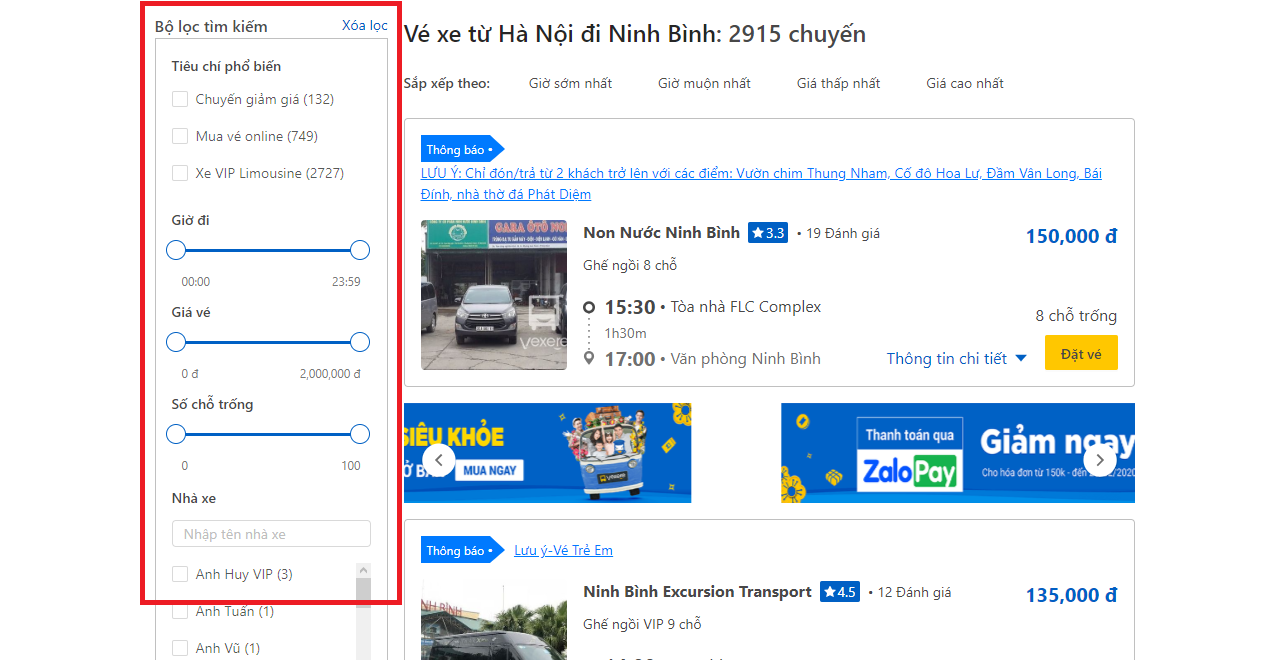Click the 150,000 đ price
This screenshot has width=1287, height=660.
[x=1071, y=236]
